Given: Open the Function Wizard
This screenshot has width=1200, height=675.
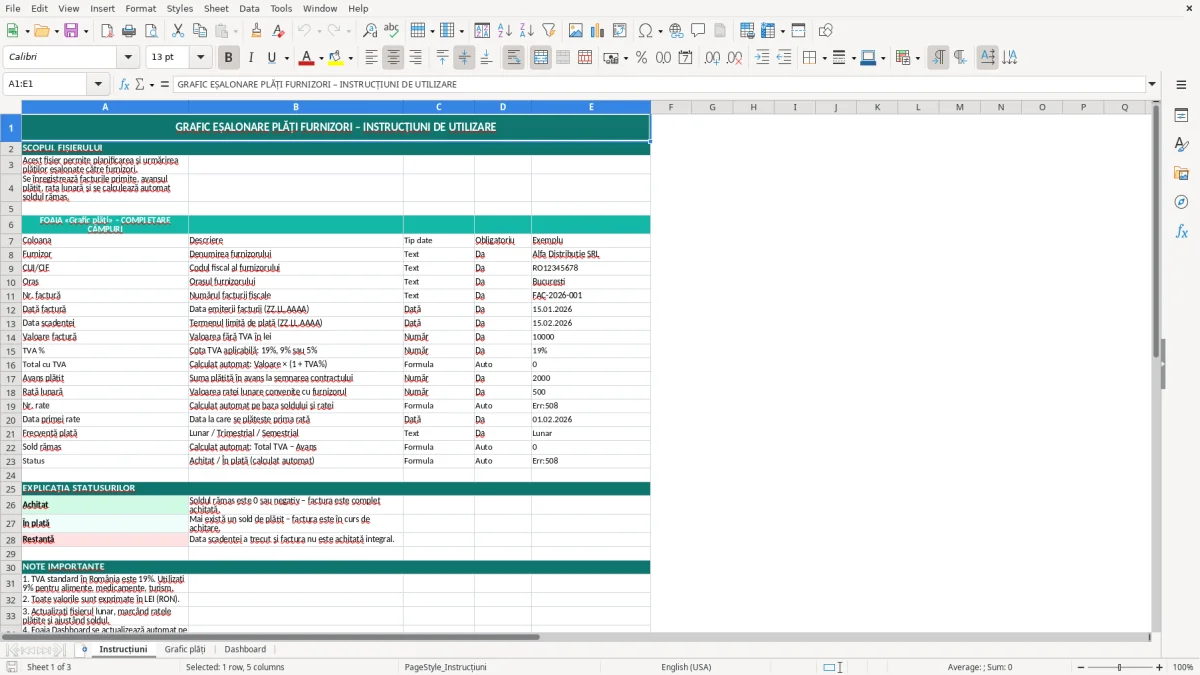Looking at the screenshot, I should [x=125, y=84].
